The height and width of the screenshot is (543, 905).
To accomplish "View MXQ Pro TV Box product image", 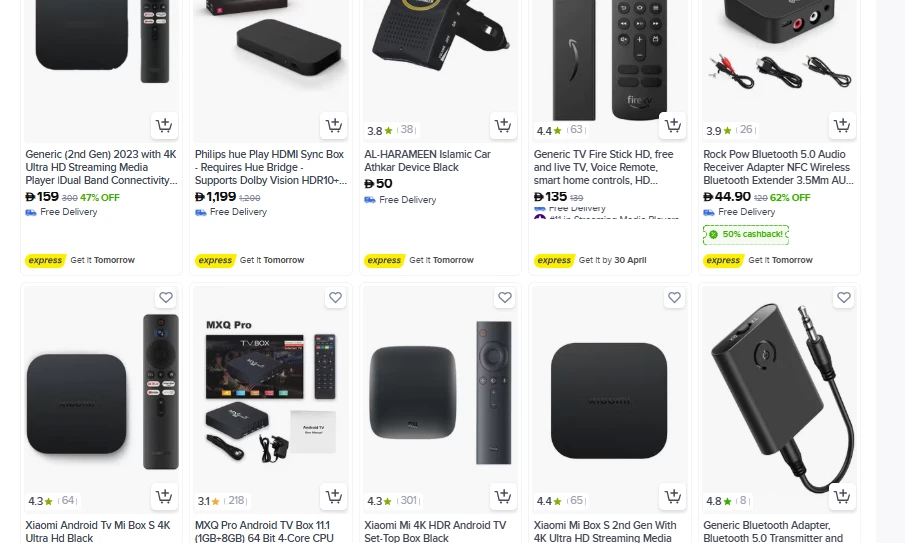I will click(271, 391).
